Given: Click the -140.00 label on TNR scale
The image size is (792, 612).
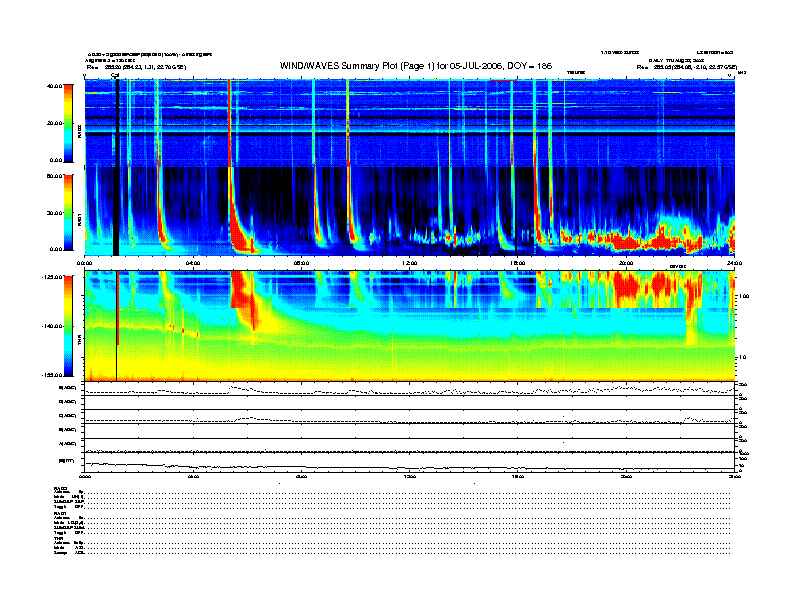Looking at the screenshot, I should coord(52,326).
